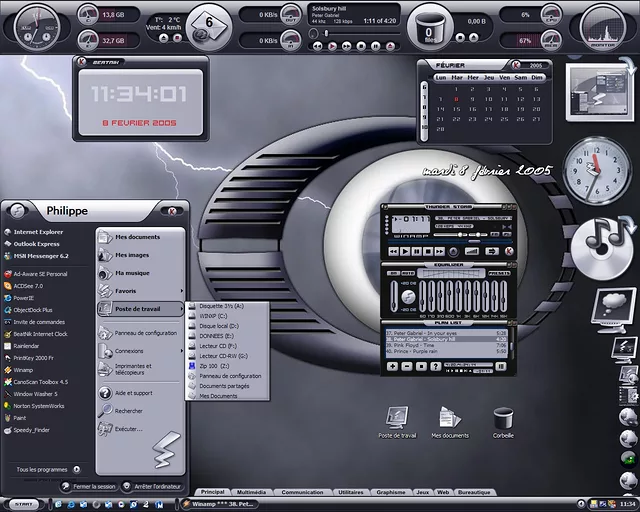Switch to the Multimédia dock tab
Image resolution: width=640 pixels, height=512 pixels.
tap(251, 492)
